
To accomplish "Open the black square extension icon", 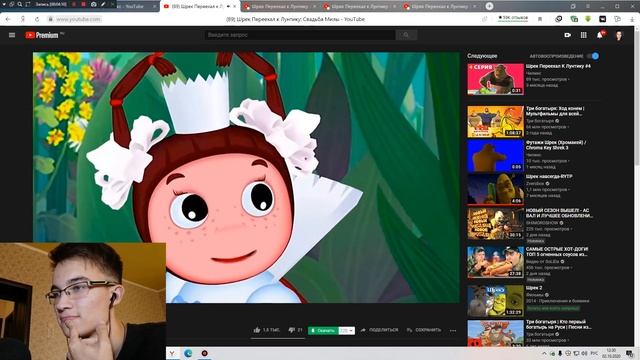I will pos(602,19).
